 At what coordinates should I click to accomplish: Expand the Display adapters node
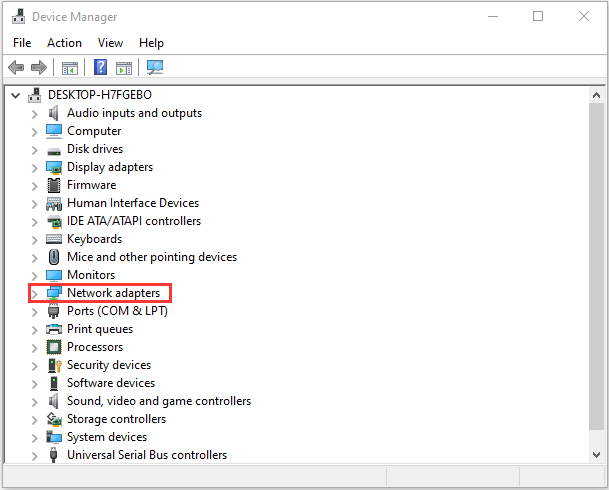tap(35, 168)
